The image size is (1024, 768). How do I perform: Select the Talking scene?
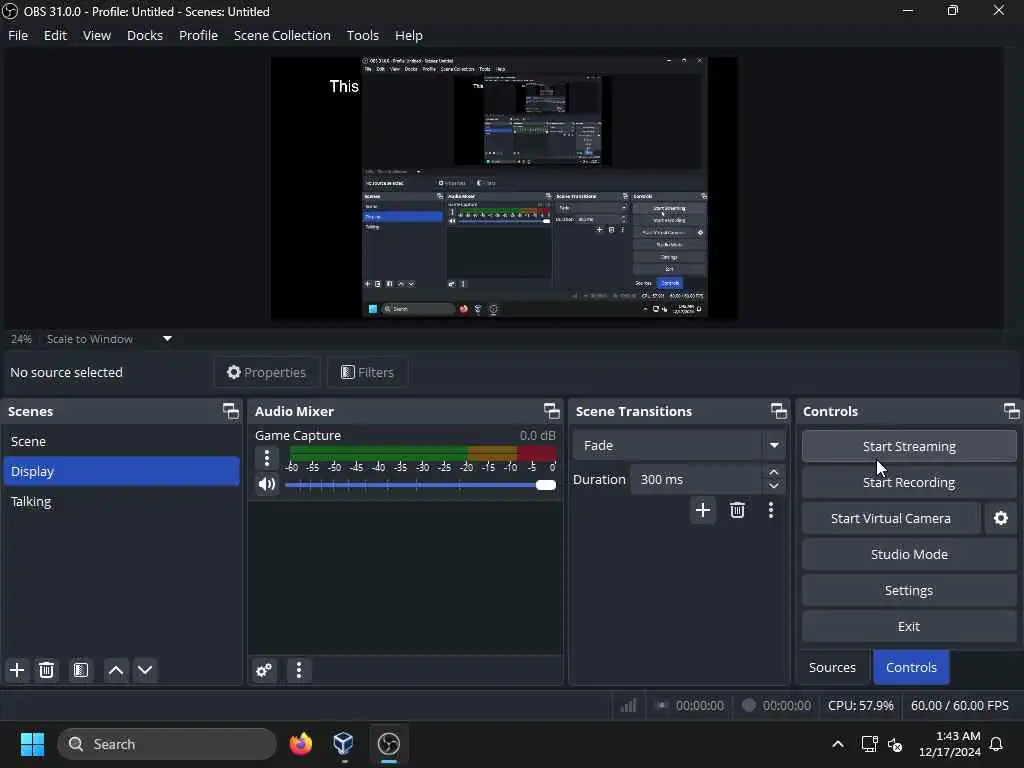121,502
